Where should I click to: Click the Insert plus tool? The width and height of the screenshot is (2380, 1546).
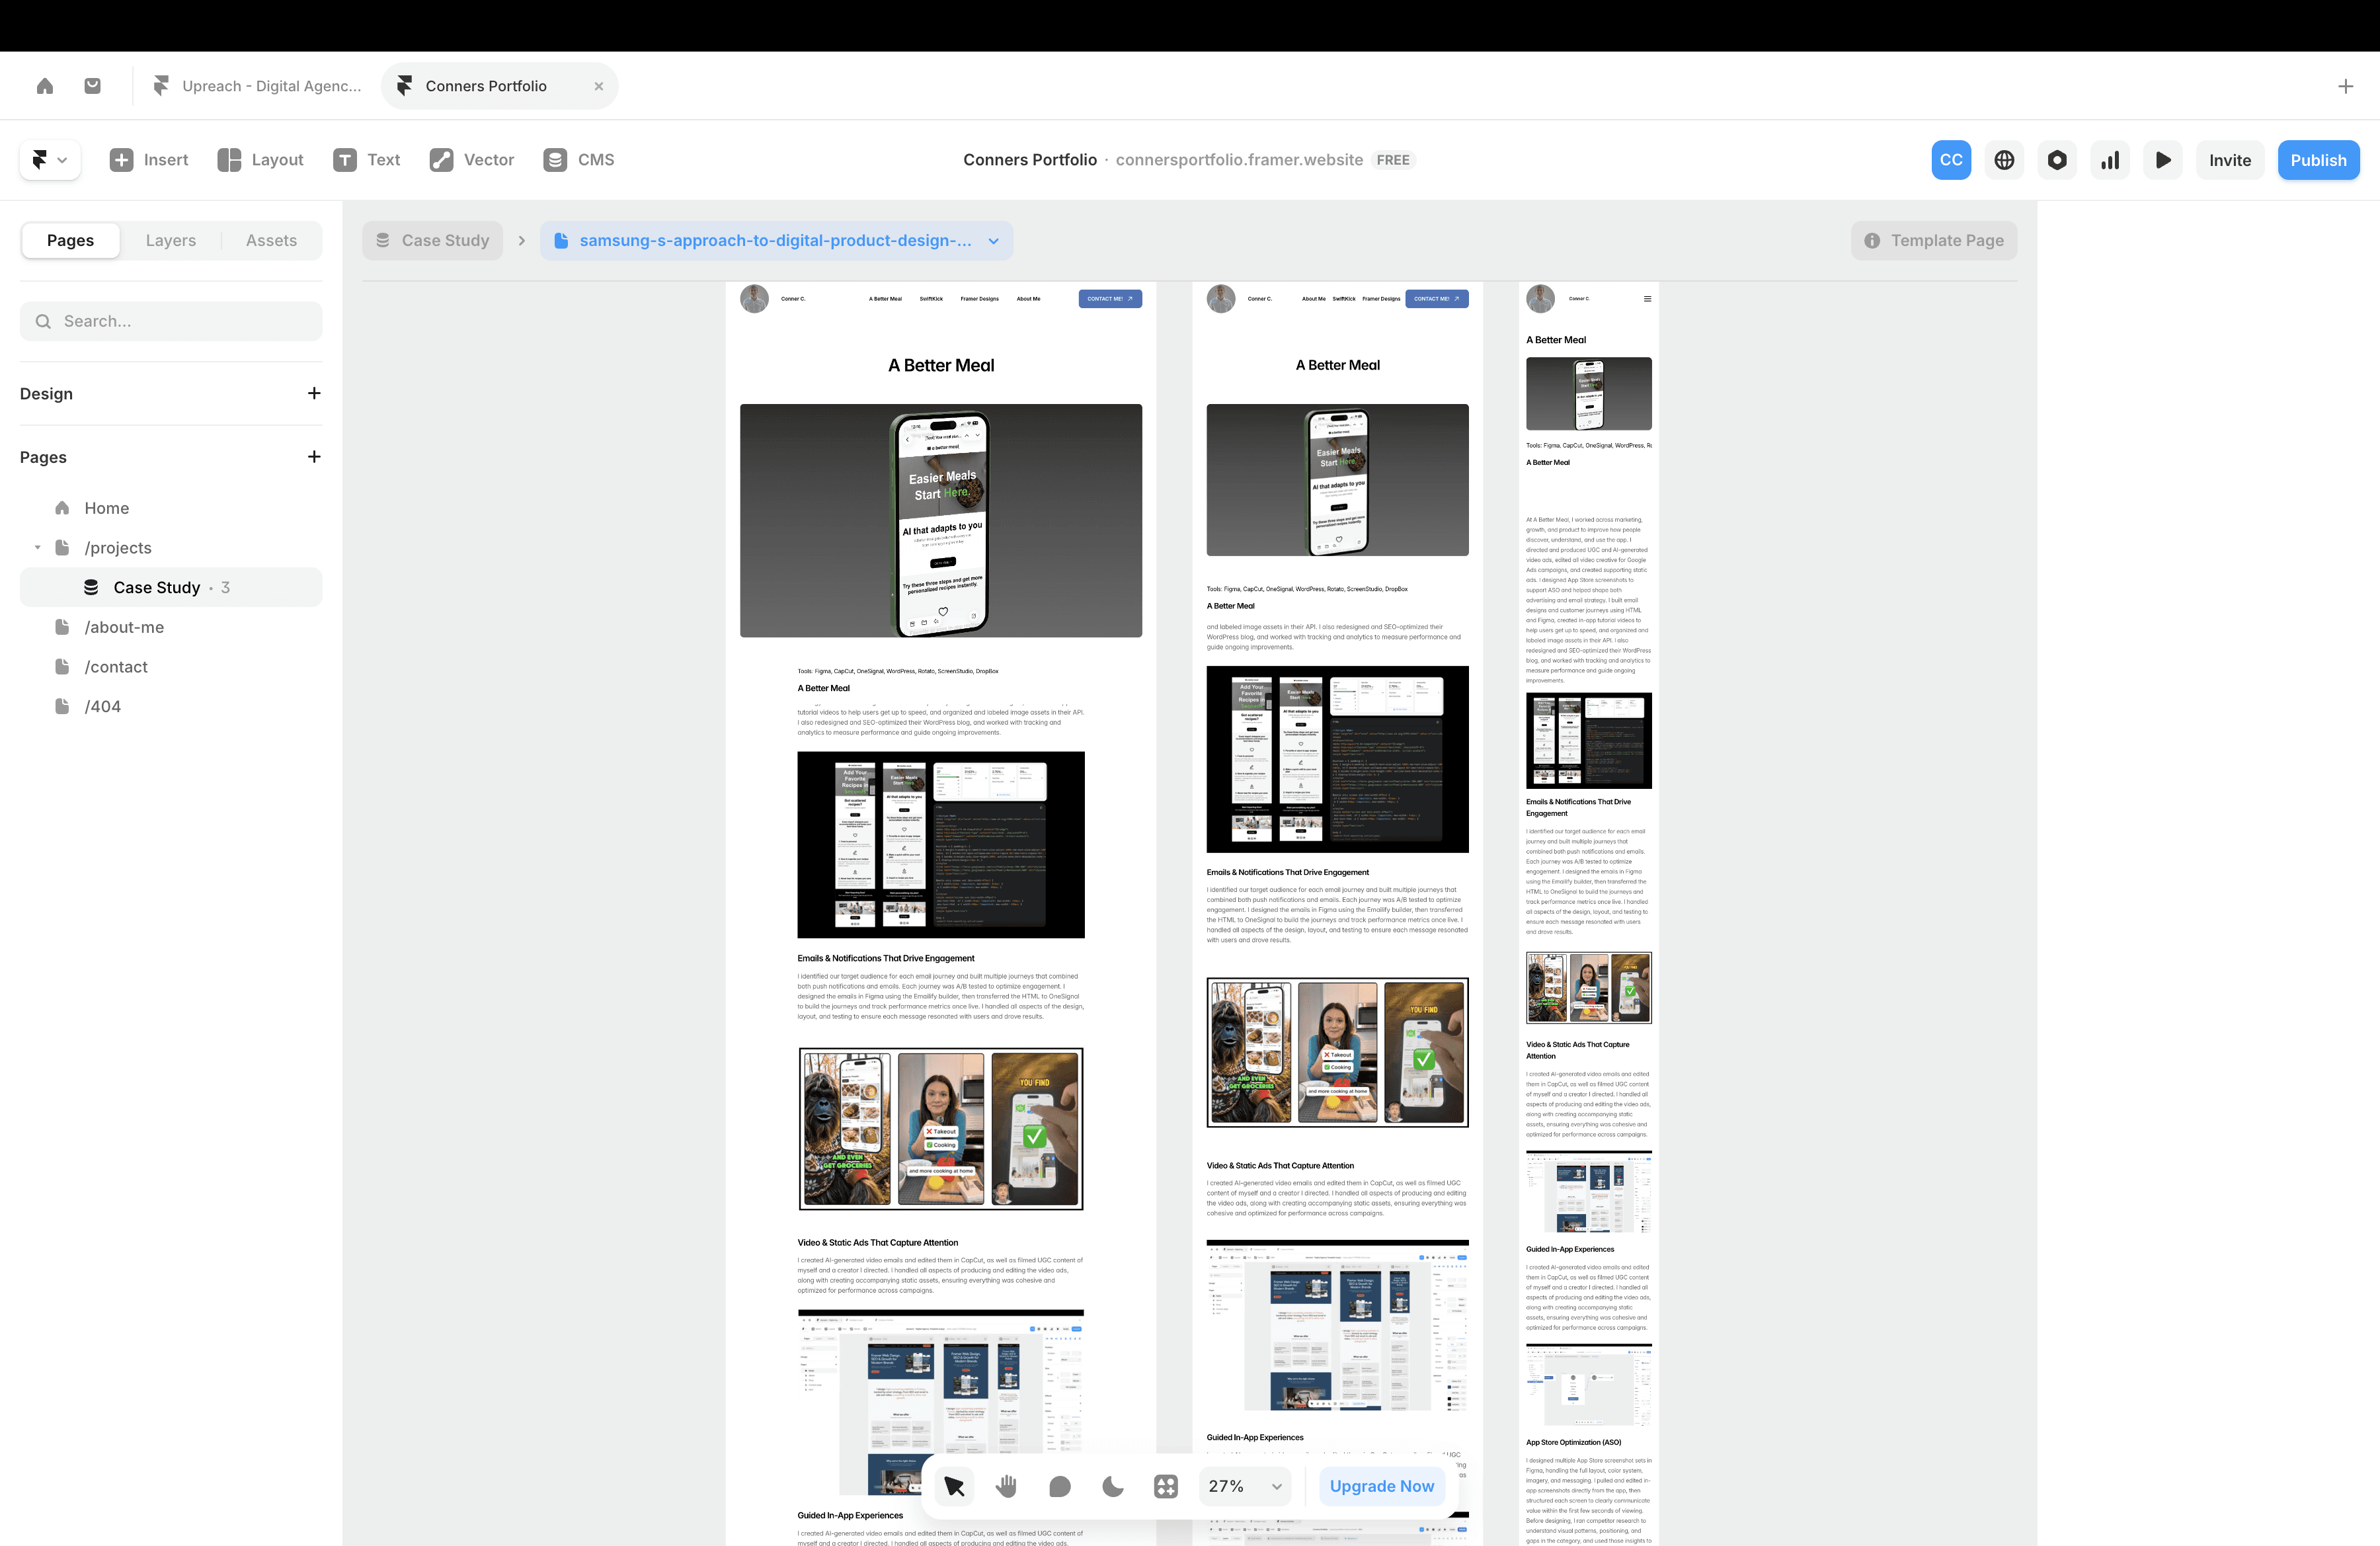coord(149,160)
